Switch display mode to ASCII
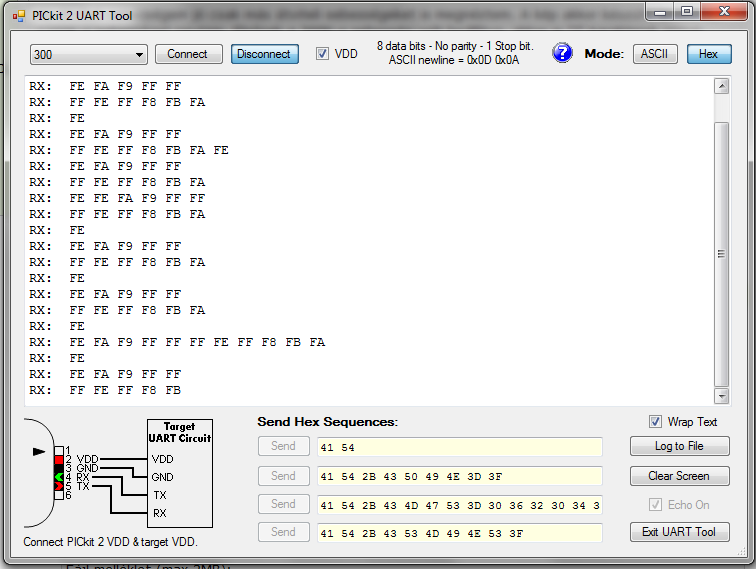756x569 pixels. pos(655,54)
